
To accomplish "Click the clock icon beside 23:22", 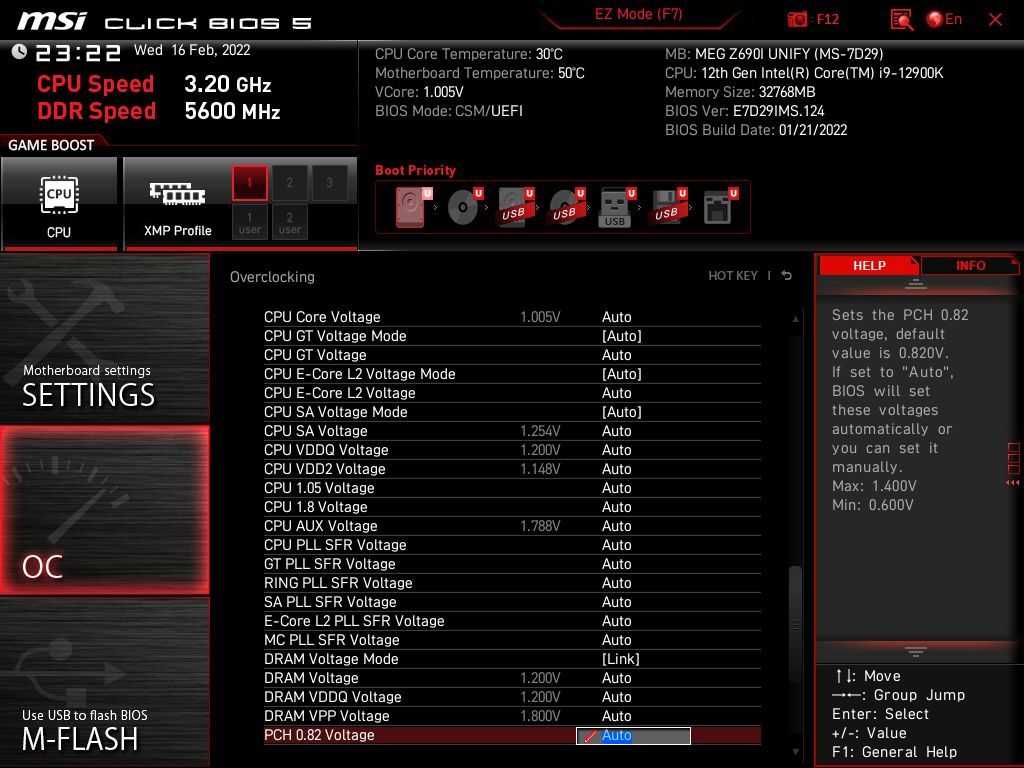I will [x=19, y=52].
